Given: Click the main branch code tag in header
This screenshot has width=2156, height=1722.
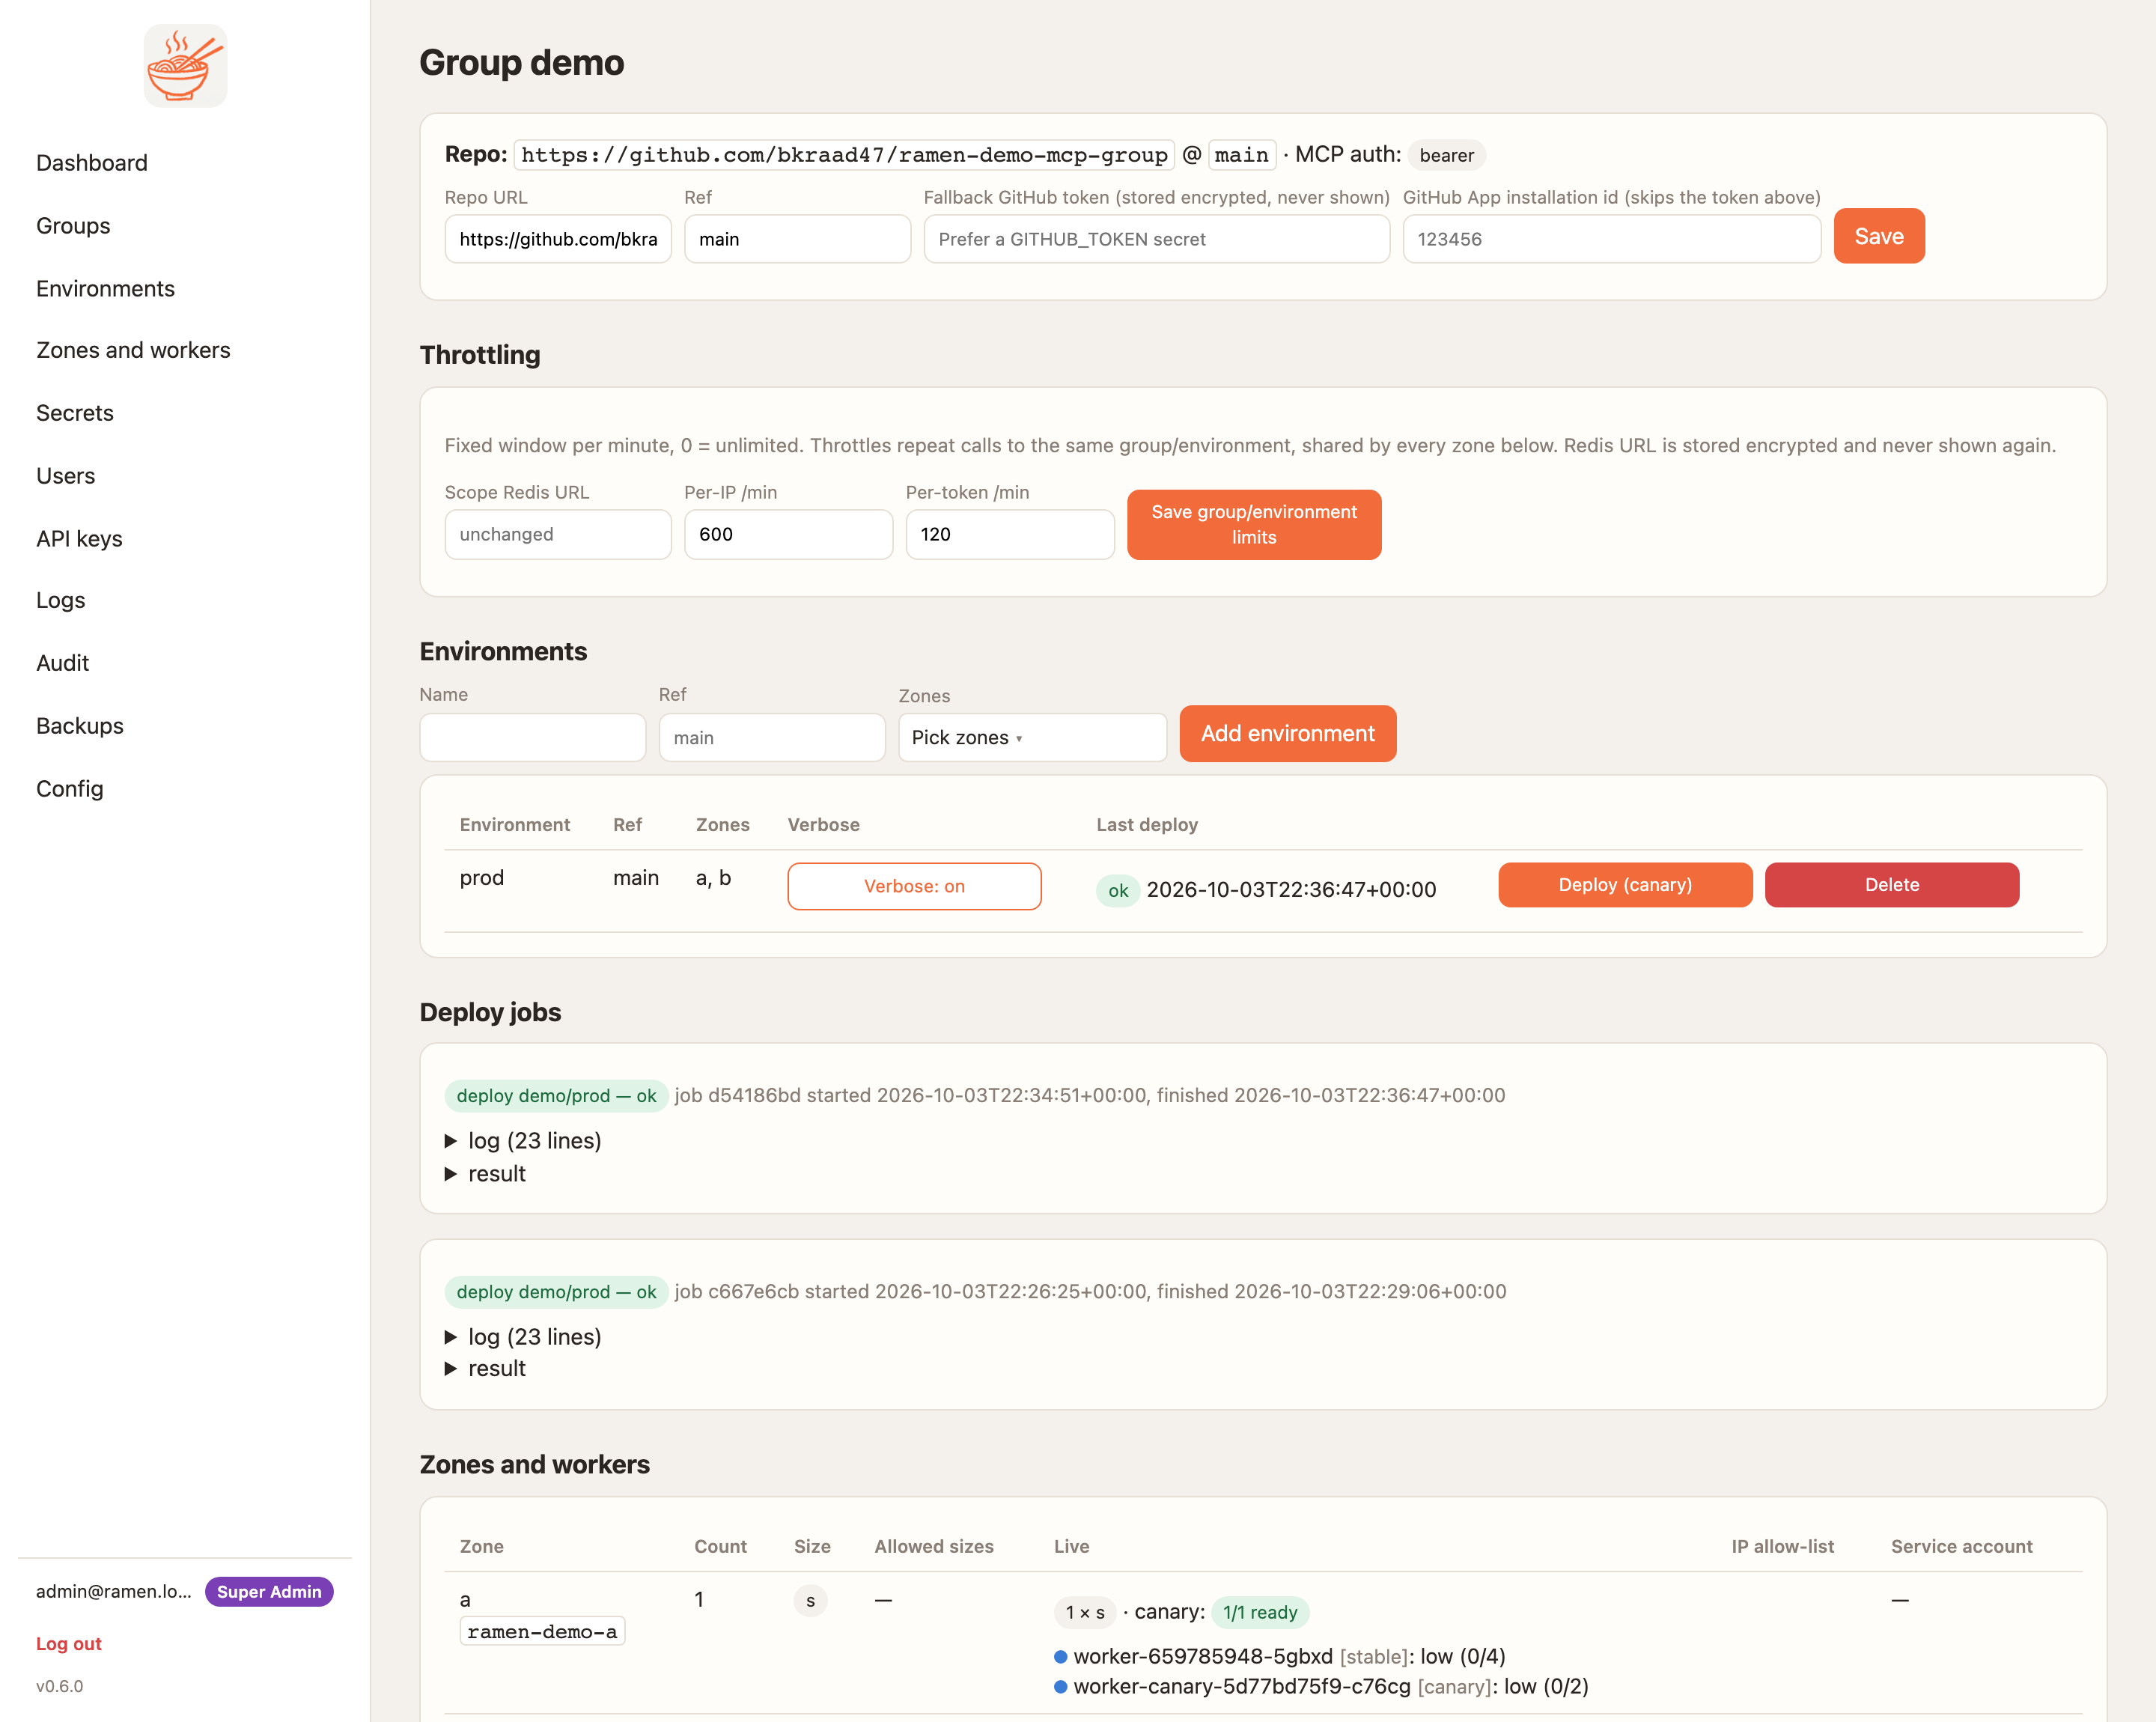Looking at the screenshot, I should 1242,155.
